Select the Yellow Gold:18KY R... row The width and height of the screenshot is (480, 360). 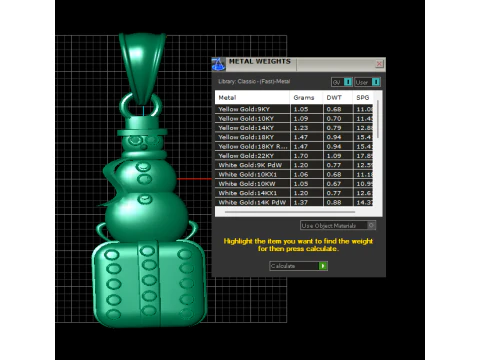coord(294,146)
